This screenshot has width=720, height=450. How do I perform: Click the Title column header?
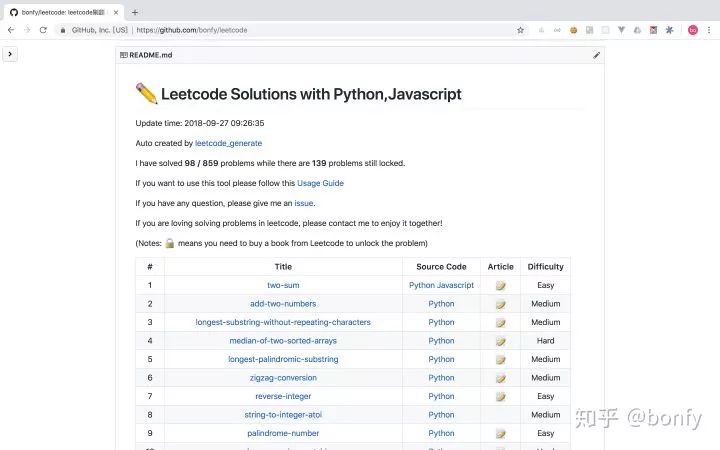click(x=283, y=267)
